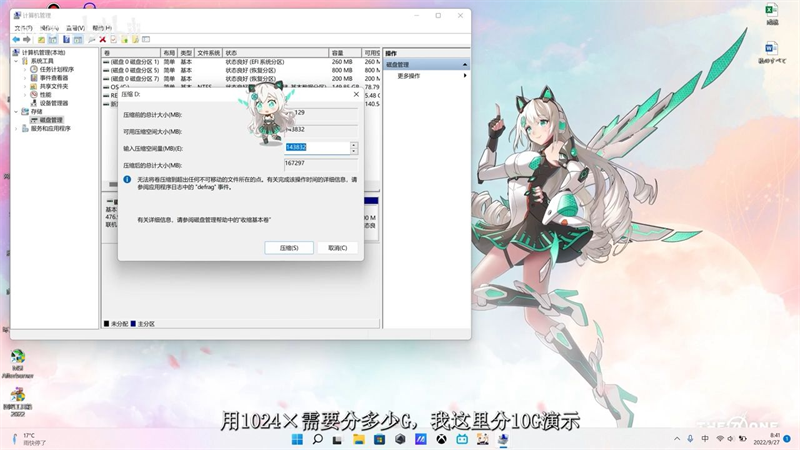Collapse the 存储 tree node
800x450 pixels.
[x=17, y=111]
